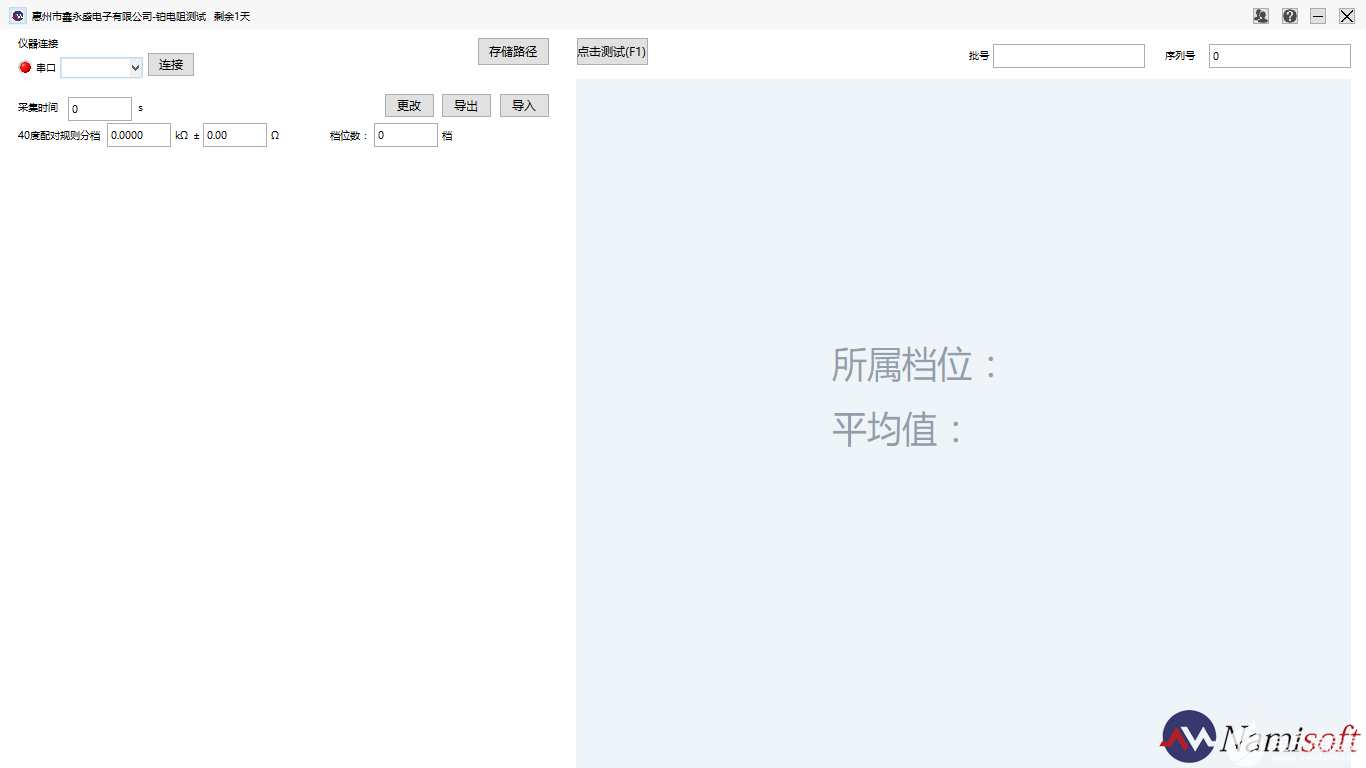Click the ± tolerance Ω input field
This screenshot has width=1366, height=768.
click(235, 135)
